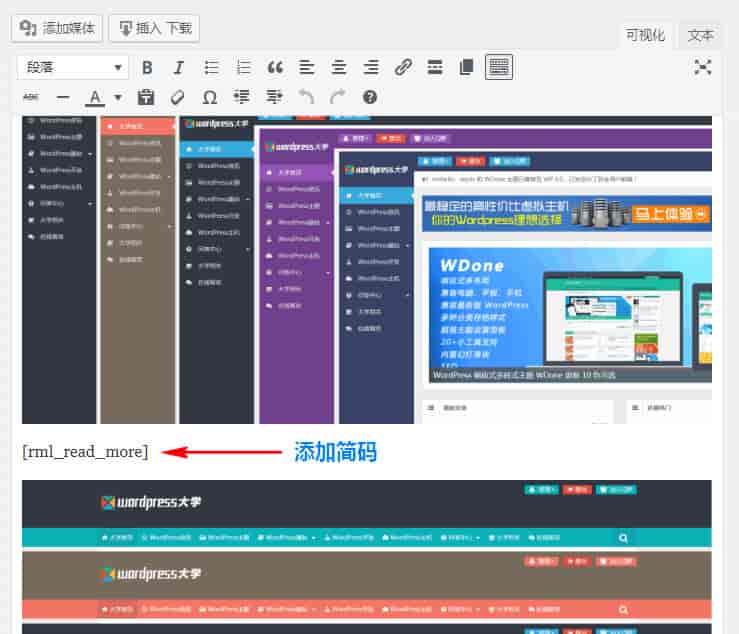Toggle italic text formatting

click(179, 68)
